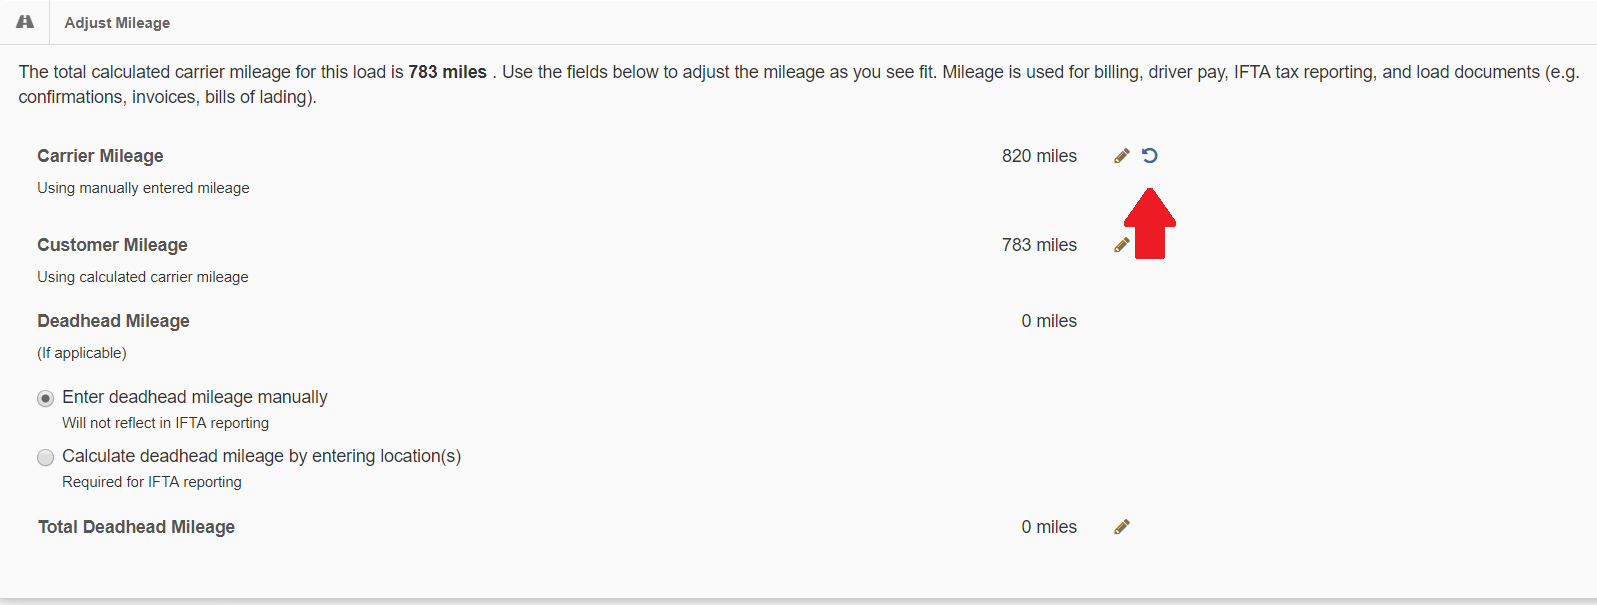Click 'Enter deadhead mileage manually' label text
The image size is (1597, 605).
(195, 397)
